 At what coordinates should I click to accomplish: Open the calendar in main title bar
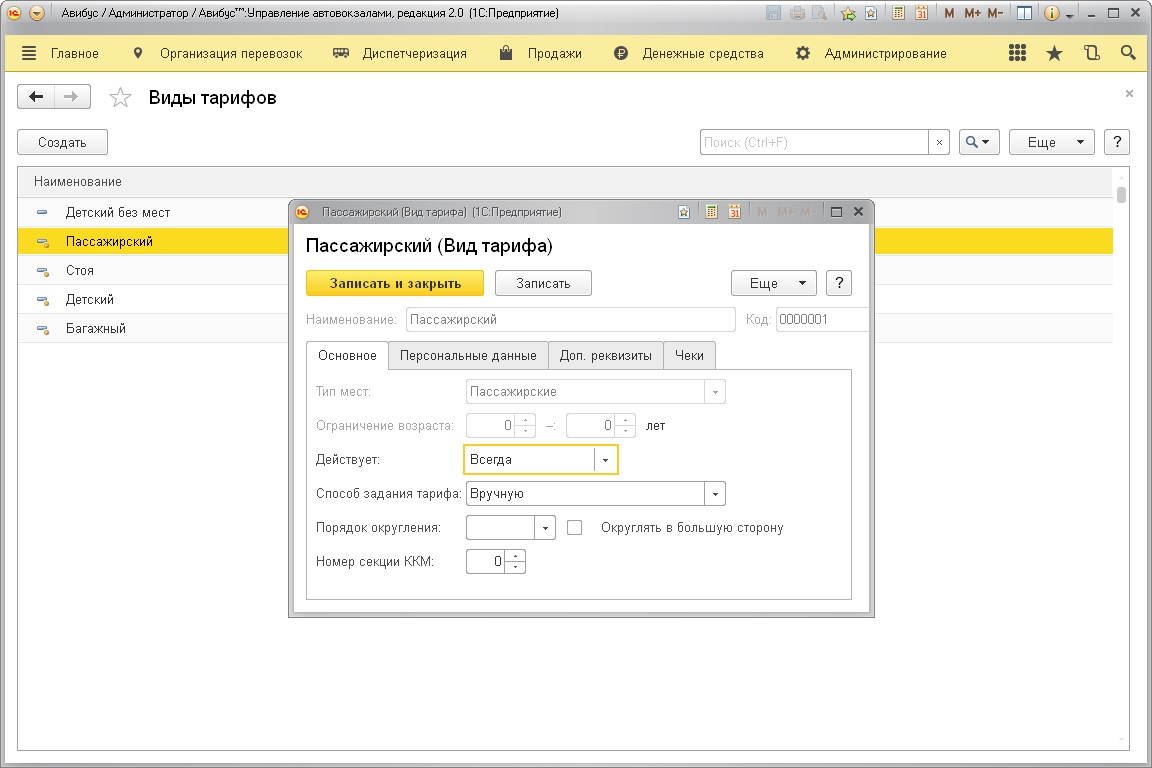tap(921, 14)
